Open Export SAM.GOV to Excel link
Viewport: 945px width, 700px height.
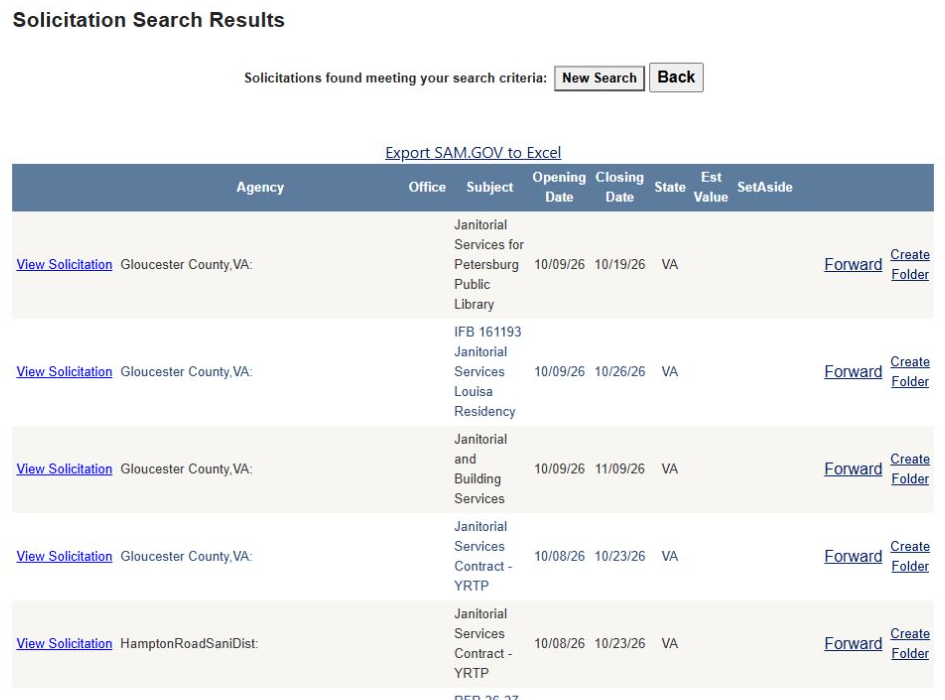coord(473,153)
